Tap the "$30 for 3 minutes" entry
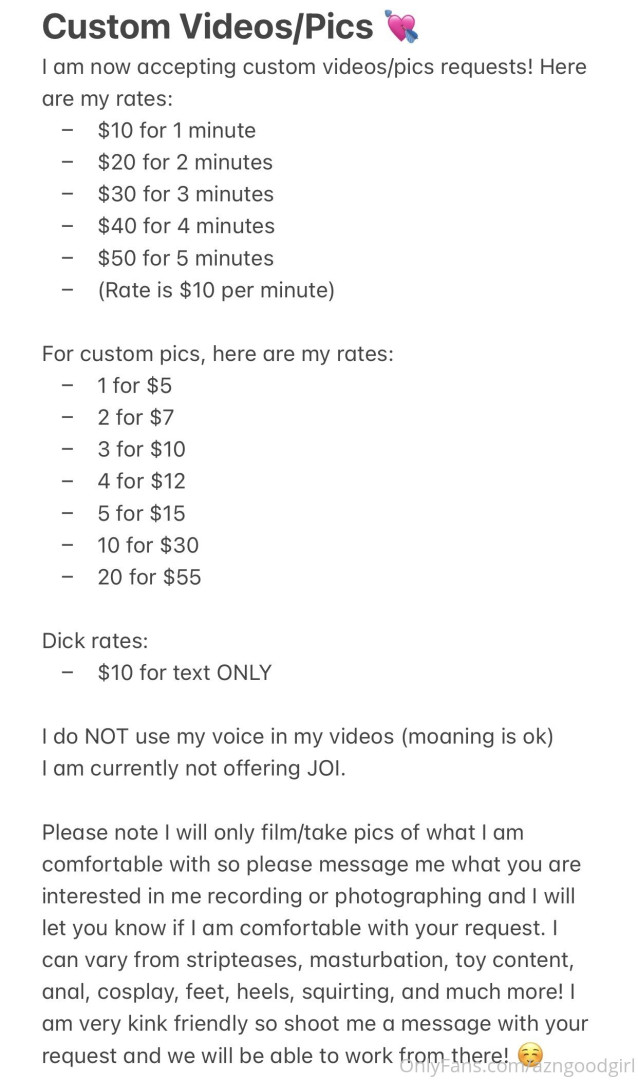The width and height of the screenshot is (638, 1080). tap(185, 194)
